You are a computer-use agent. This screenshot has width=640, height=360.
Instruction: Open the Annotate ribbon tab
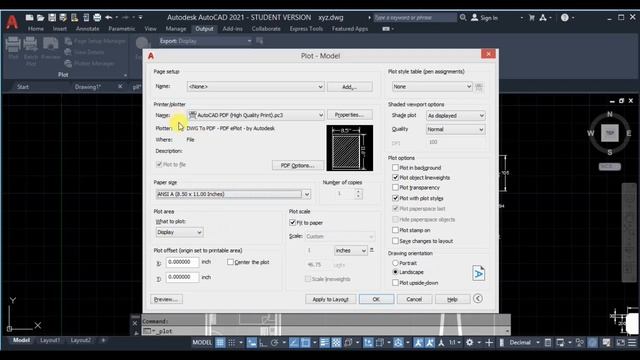87,29
